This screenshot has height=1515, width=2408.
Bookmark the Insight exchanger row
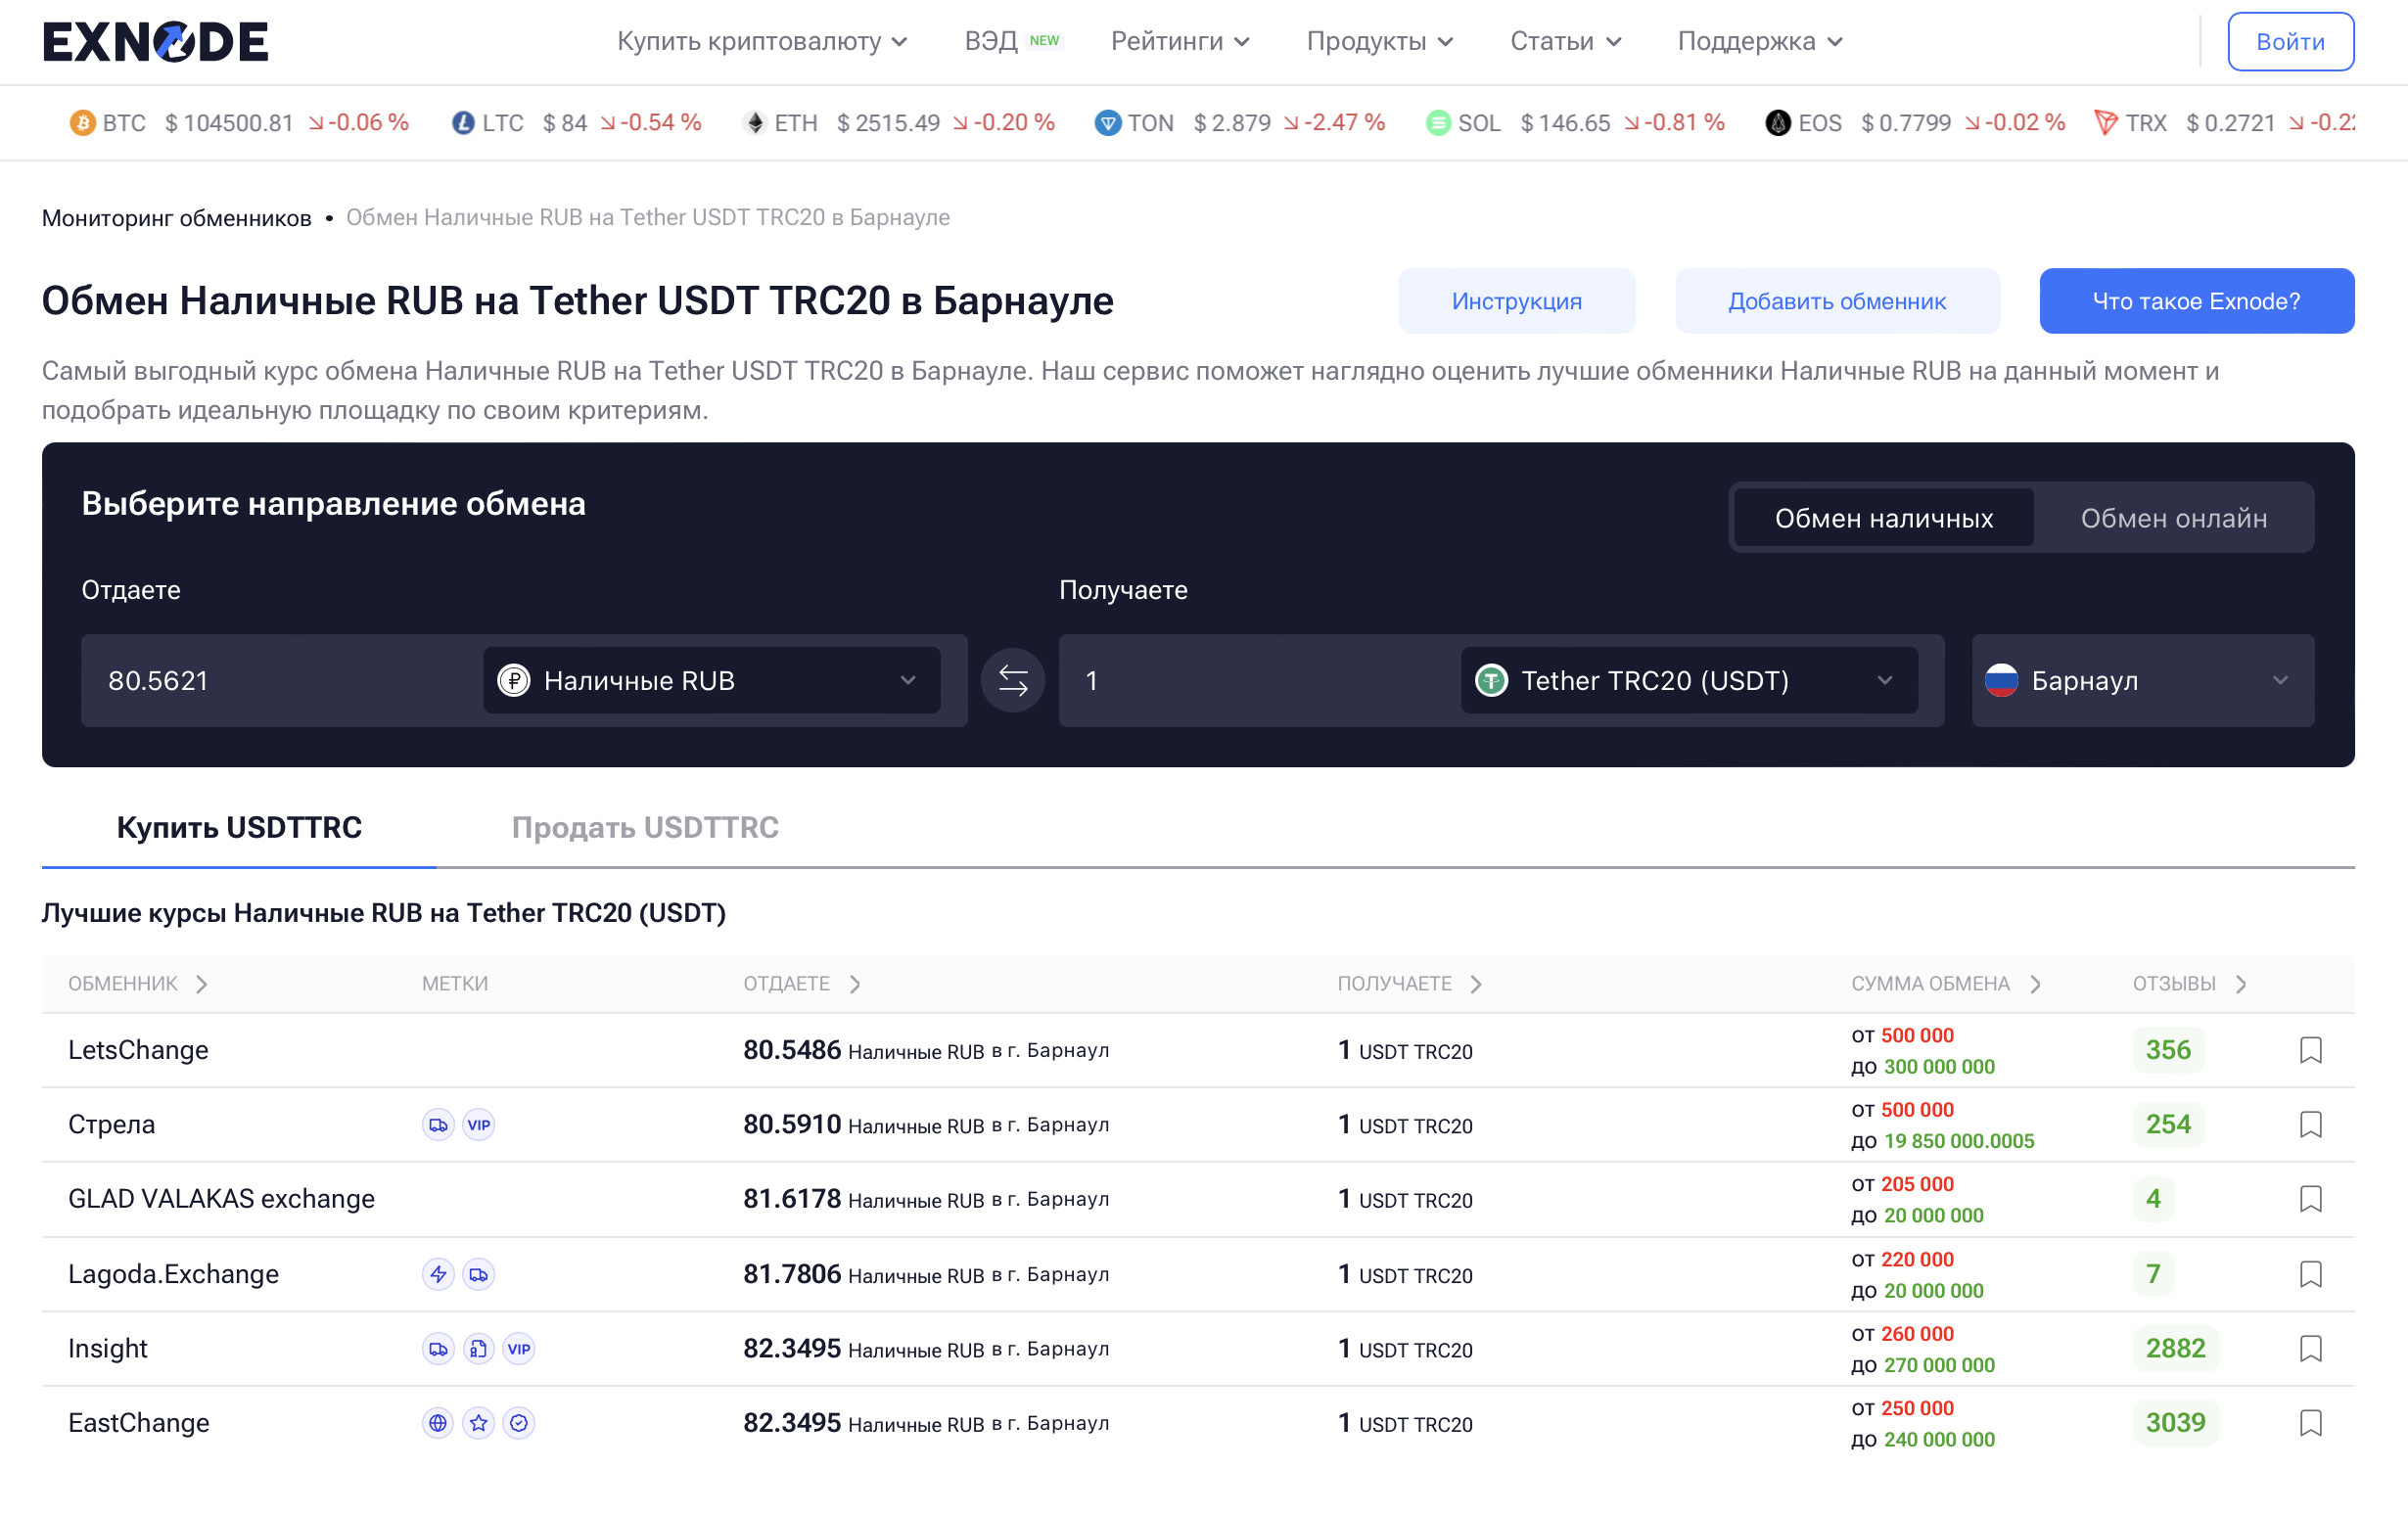click(2309, 1348)
